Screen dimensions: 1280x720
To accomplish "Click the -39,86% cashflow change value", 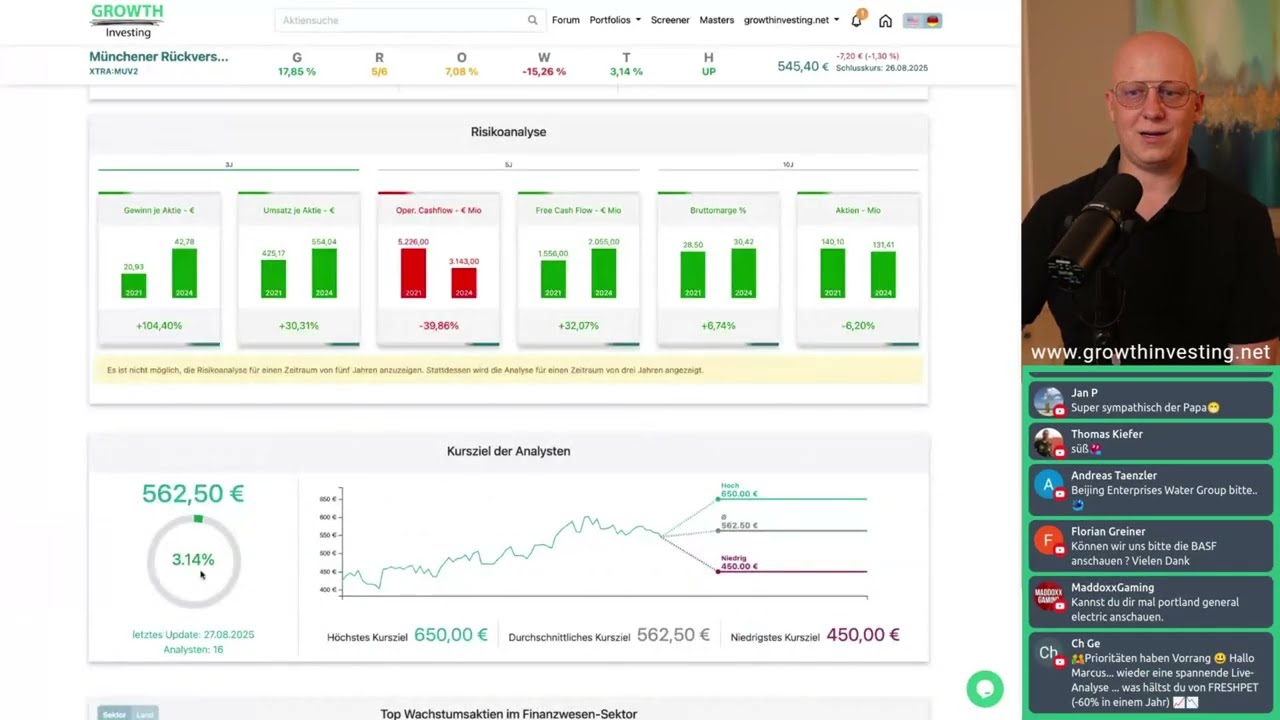I will 438,326.
